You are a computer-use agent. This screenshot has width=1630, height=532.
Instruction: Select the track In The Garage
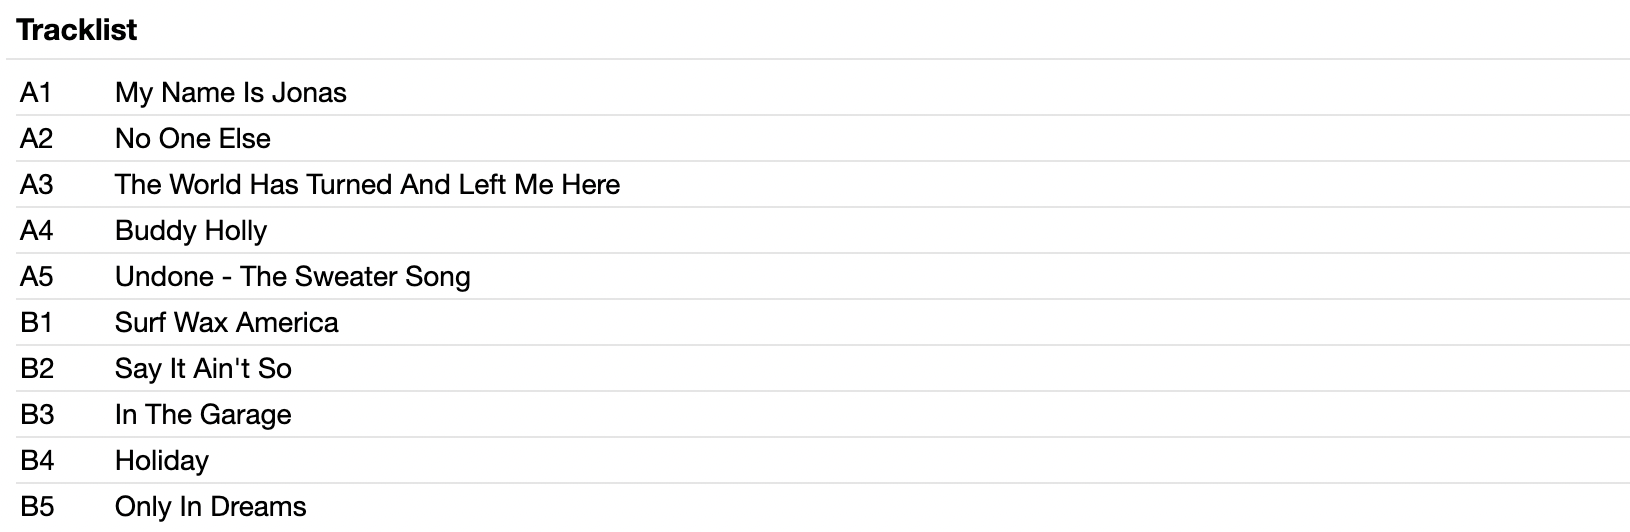point(203,415)
